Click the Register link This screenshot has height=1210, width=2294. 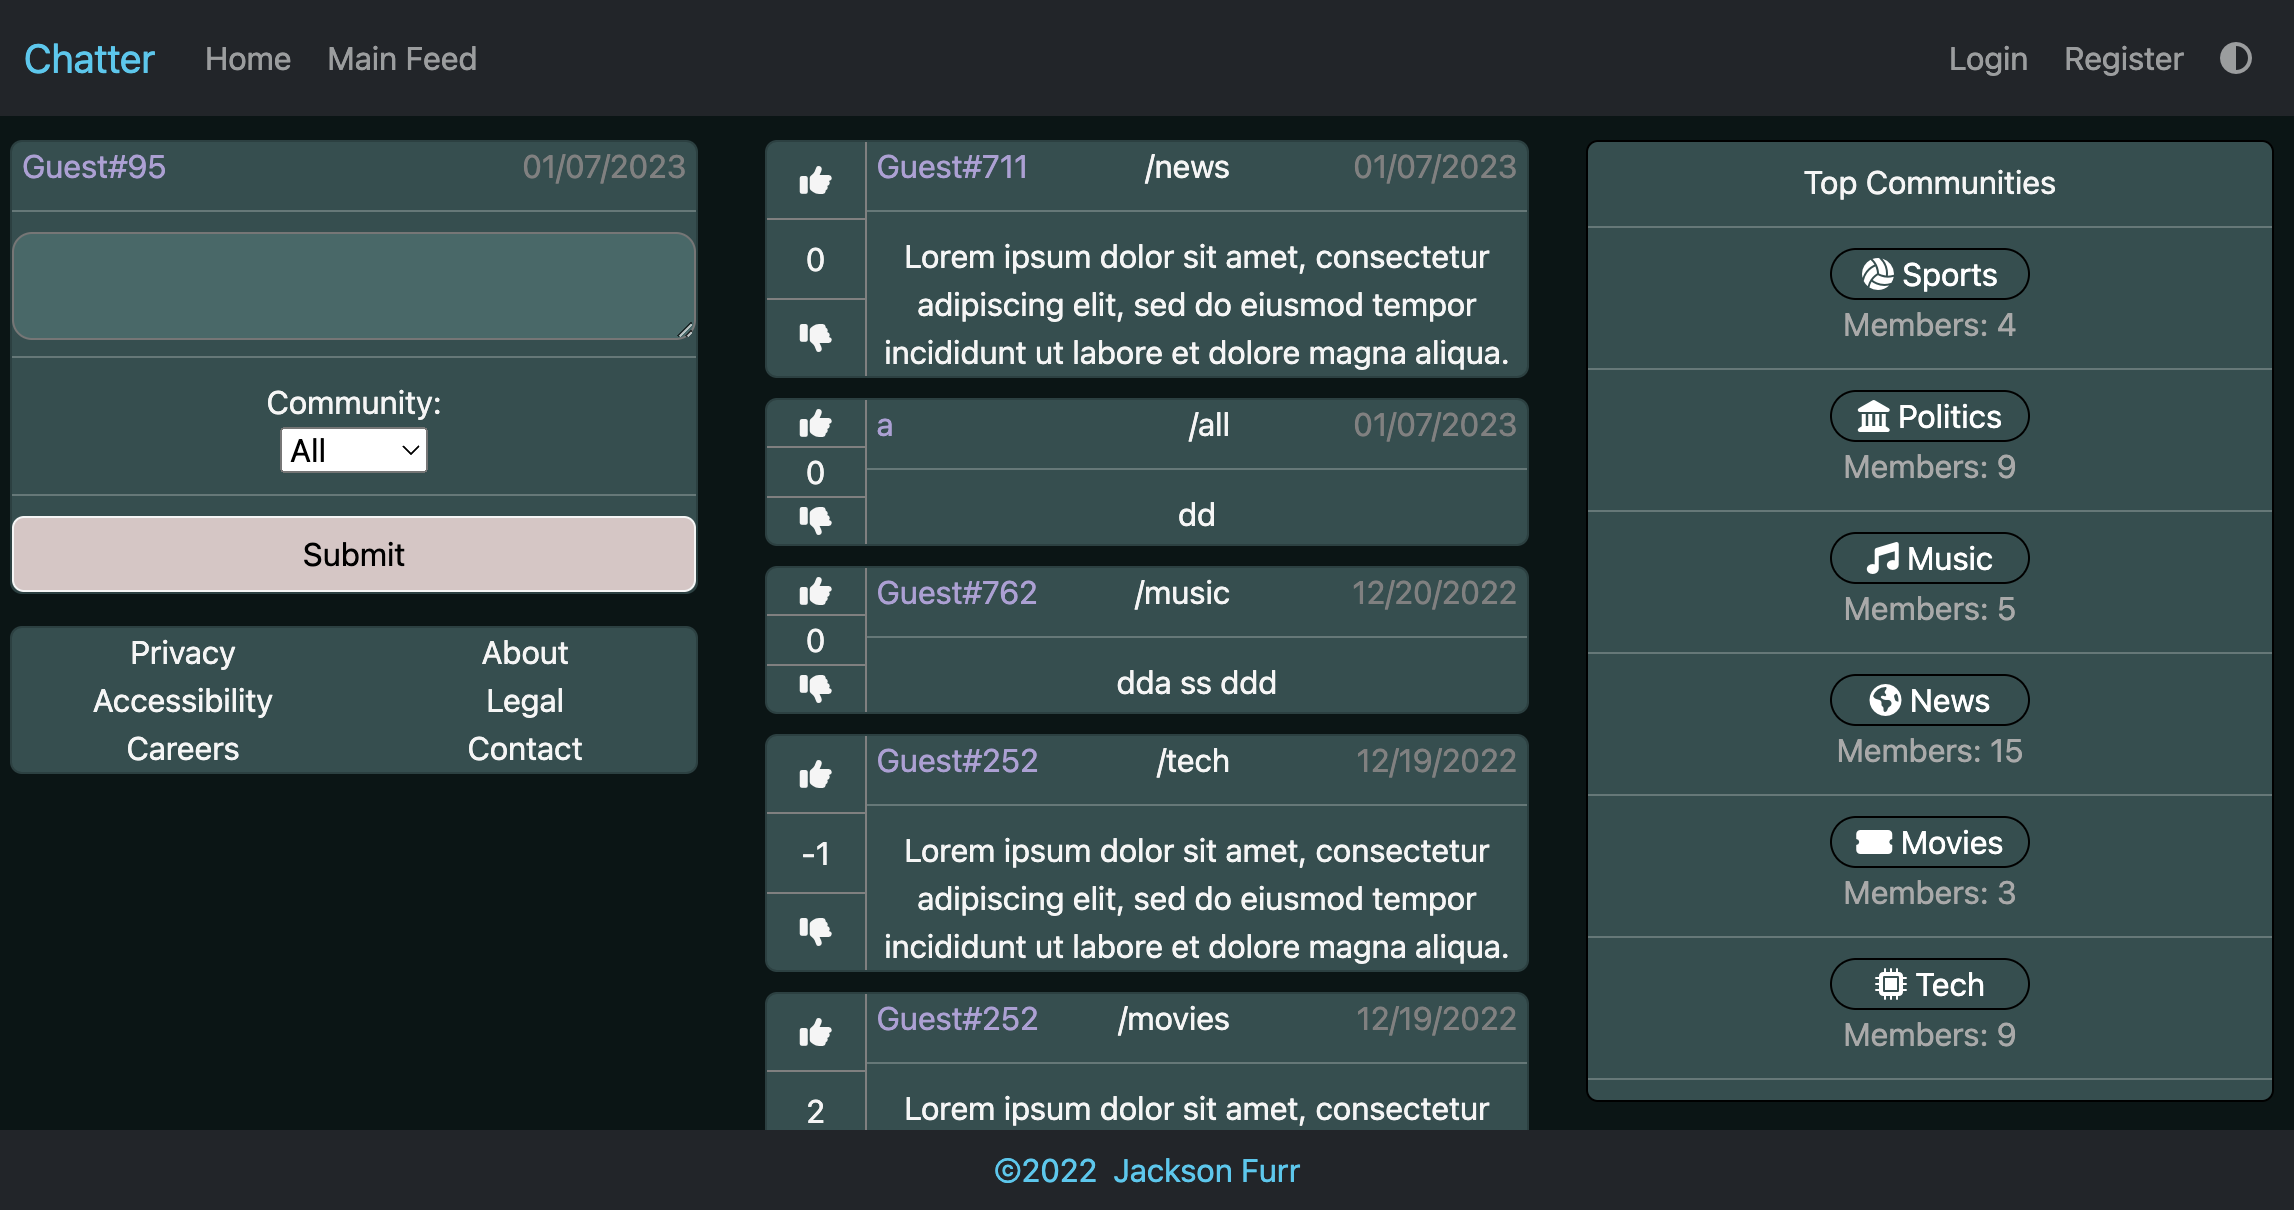click(x=2123, y=59)
